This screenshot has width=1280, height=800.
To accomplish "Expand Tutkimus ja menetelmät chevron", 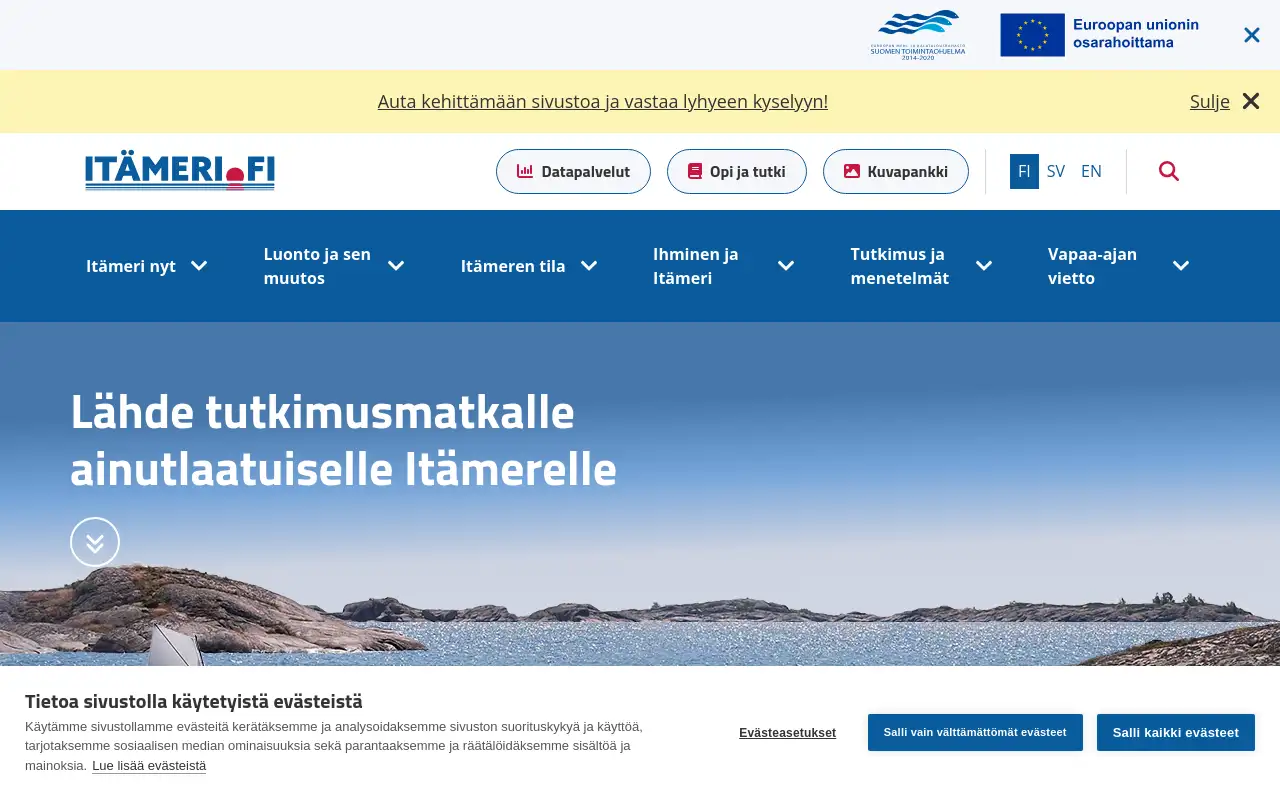I will pos(984,266).
